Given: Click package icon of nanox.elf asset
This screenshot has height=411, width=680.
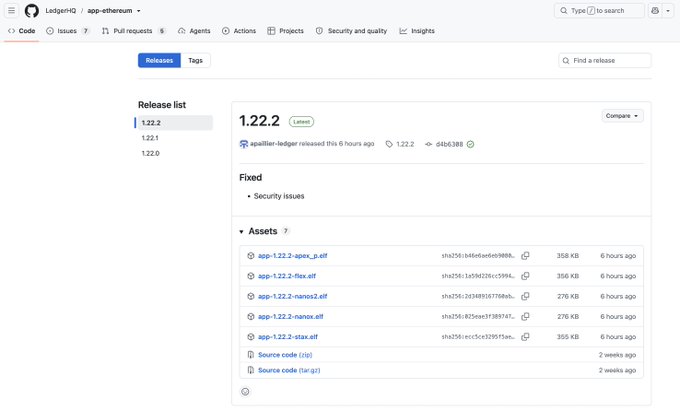Looking at the screenshot, I should [251, 316].
